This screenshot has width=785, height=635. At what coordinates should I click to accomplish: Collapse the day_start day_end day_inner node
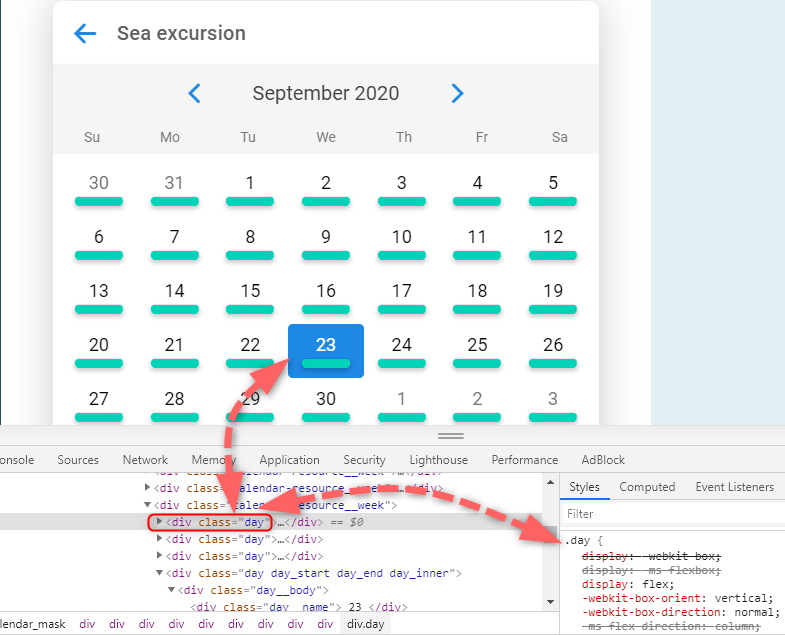159,573
